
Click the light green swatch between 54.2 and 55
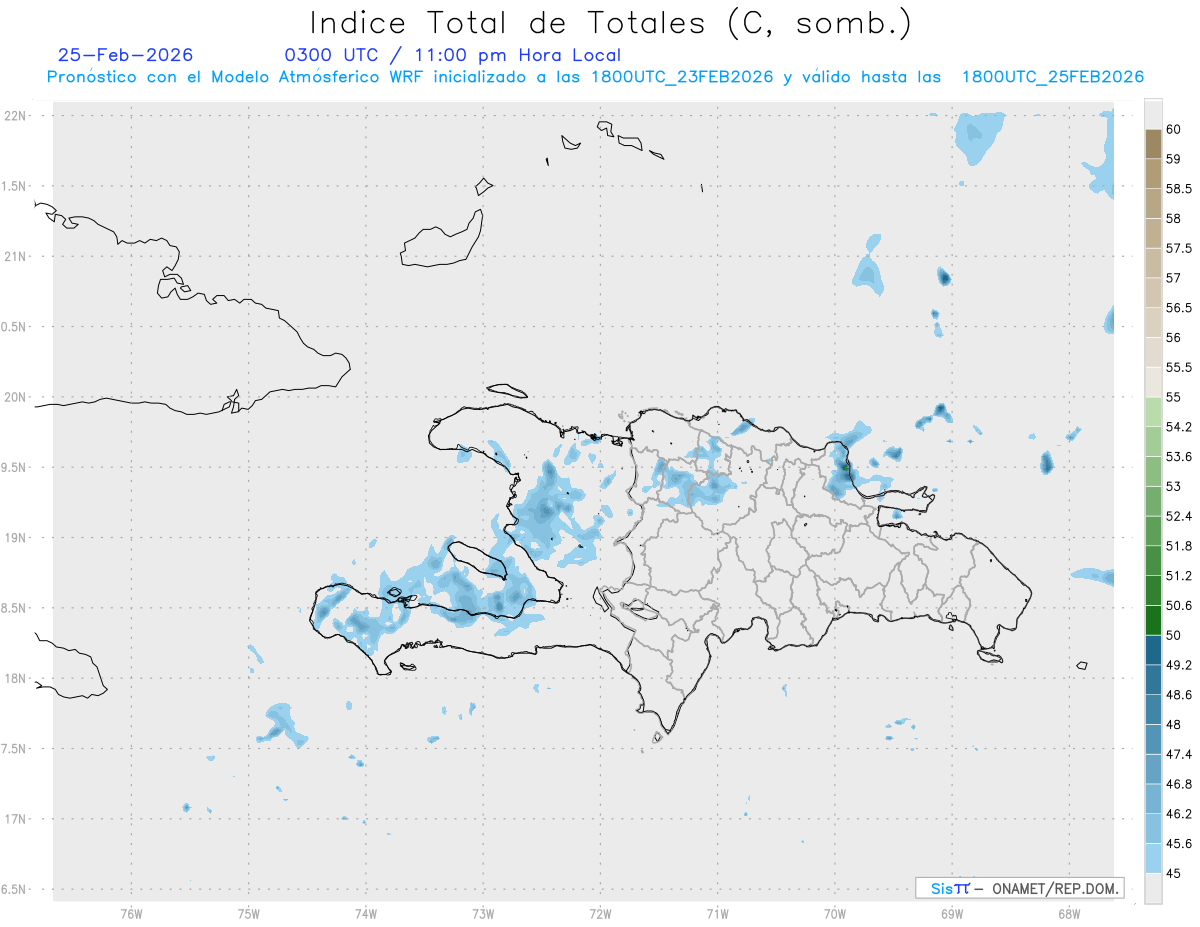click(x=1153, y=412)
